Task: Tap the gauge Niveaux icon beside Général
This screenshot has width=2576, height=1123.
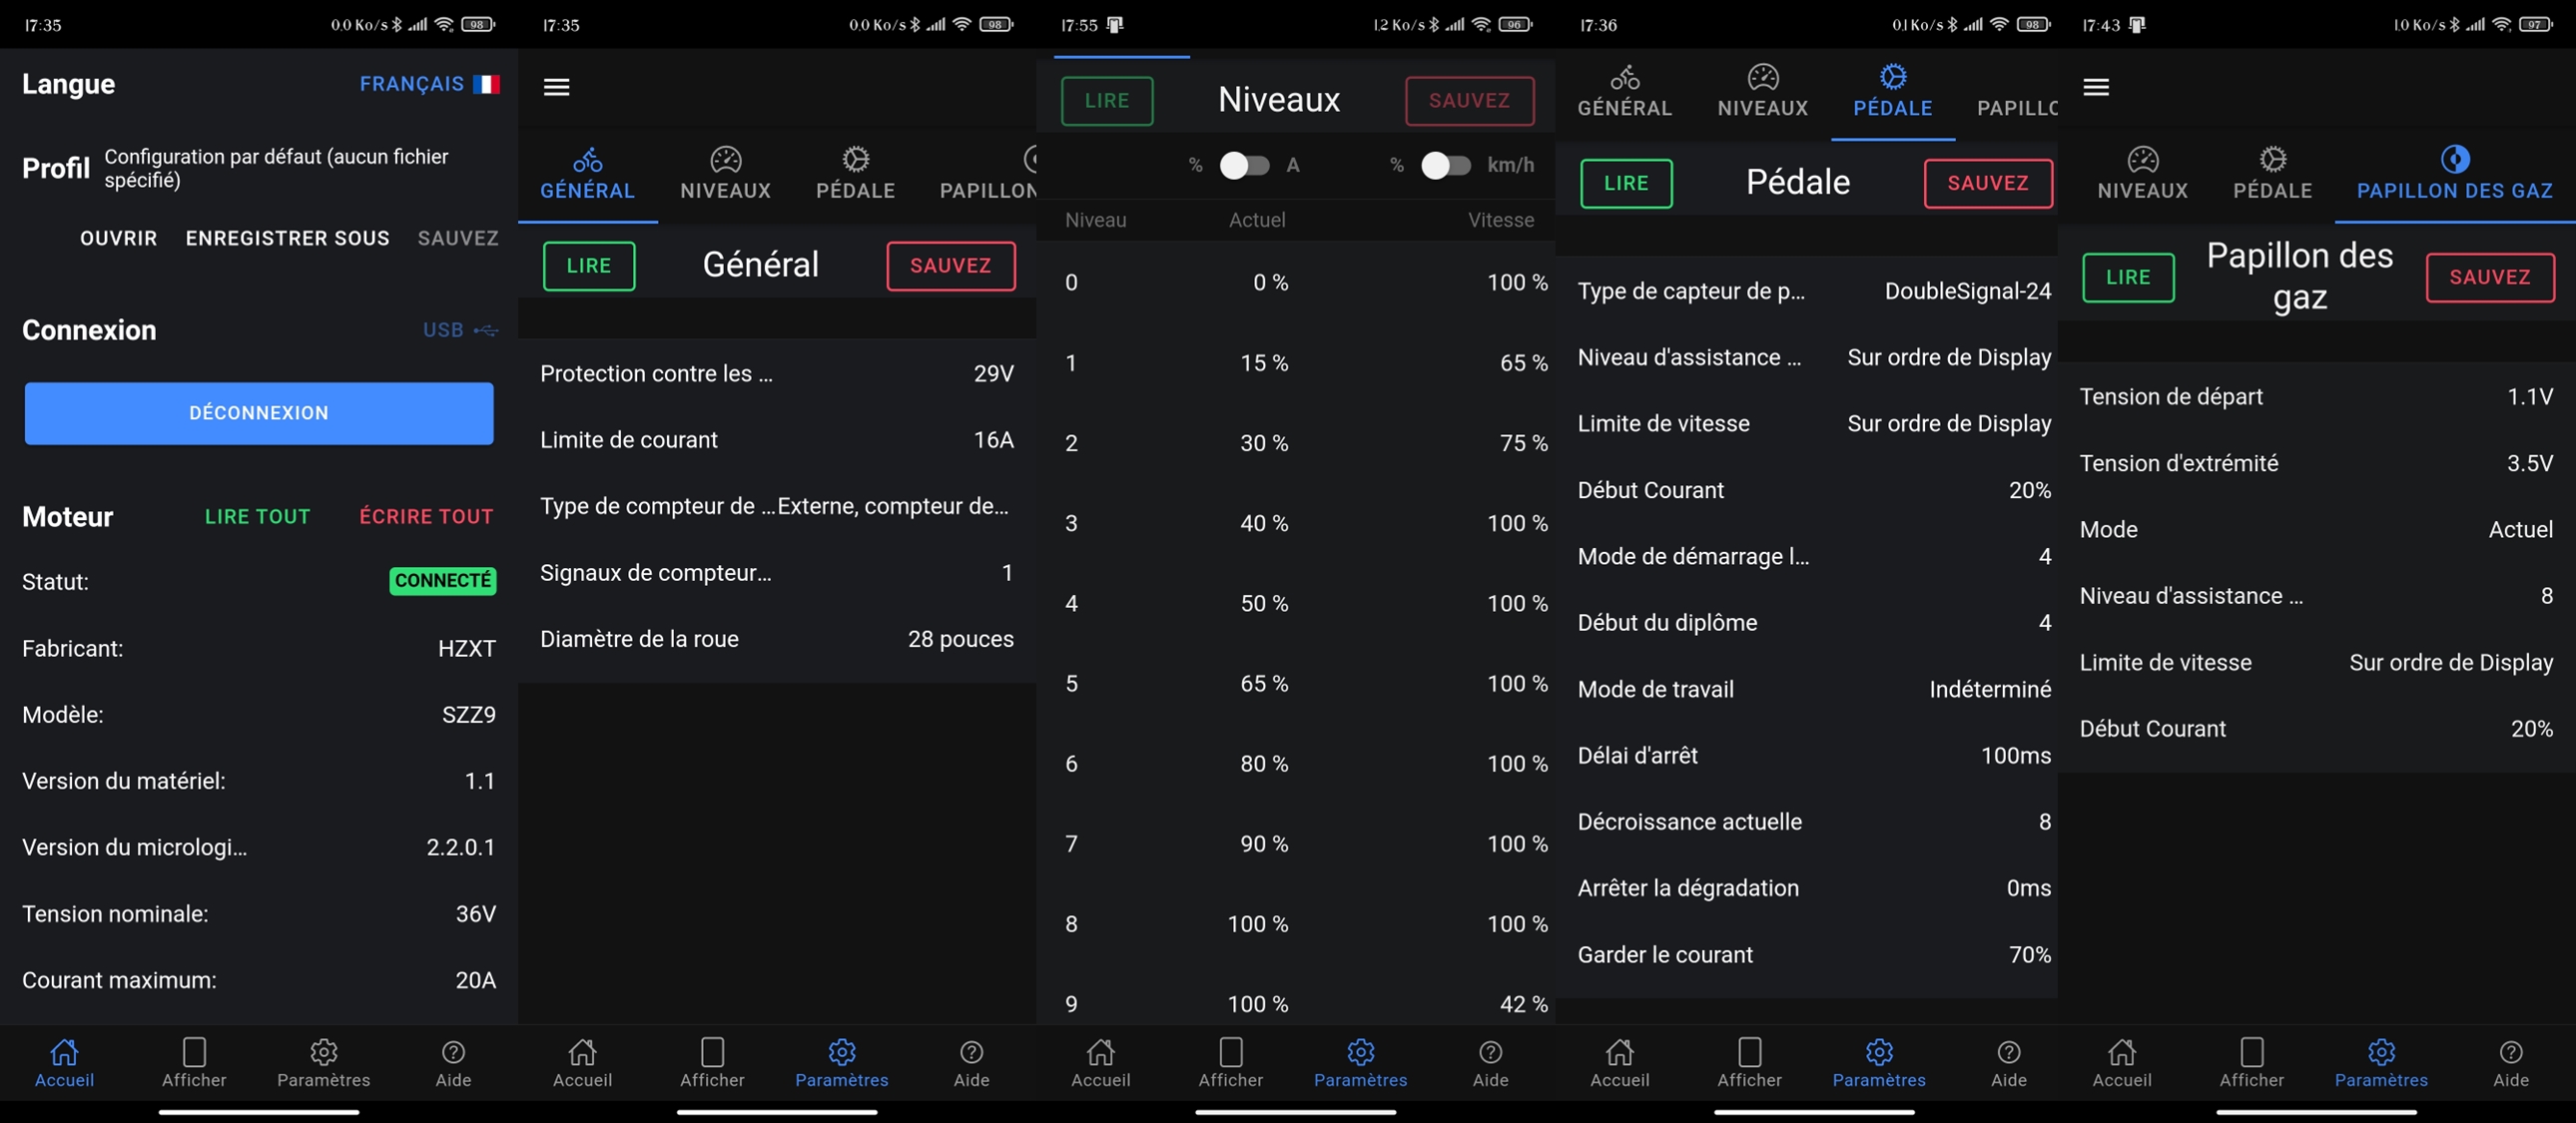Action: 725,159
